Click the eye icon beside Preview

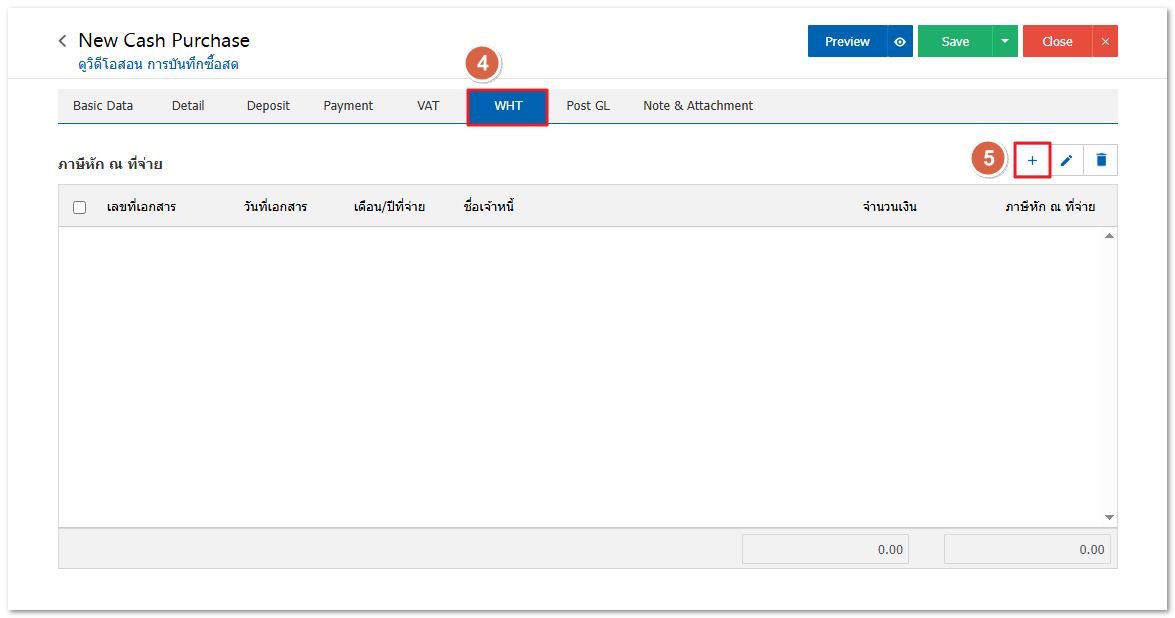click(x=900, y=42)
